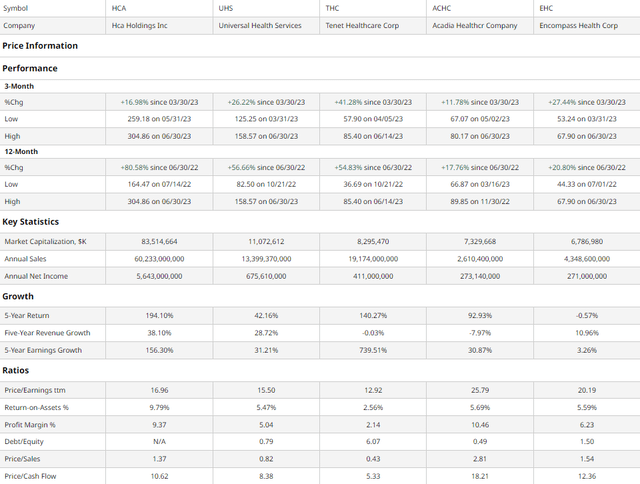This screenshot has height=484, width=640.
Task: Click the Annual Sales row label
Action: [25, 259]
